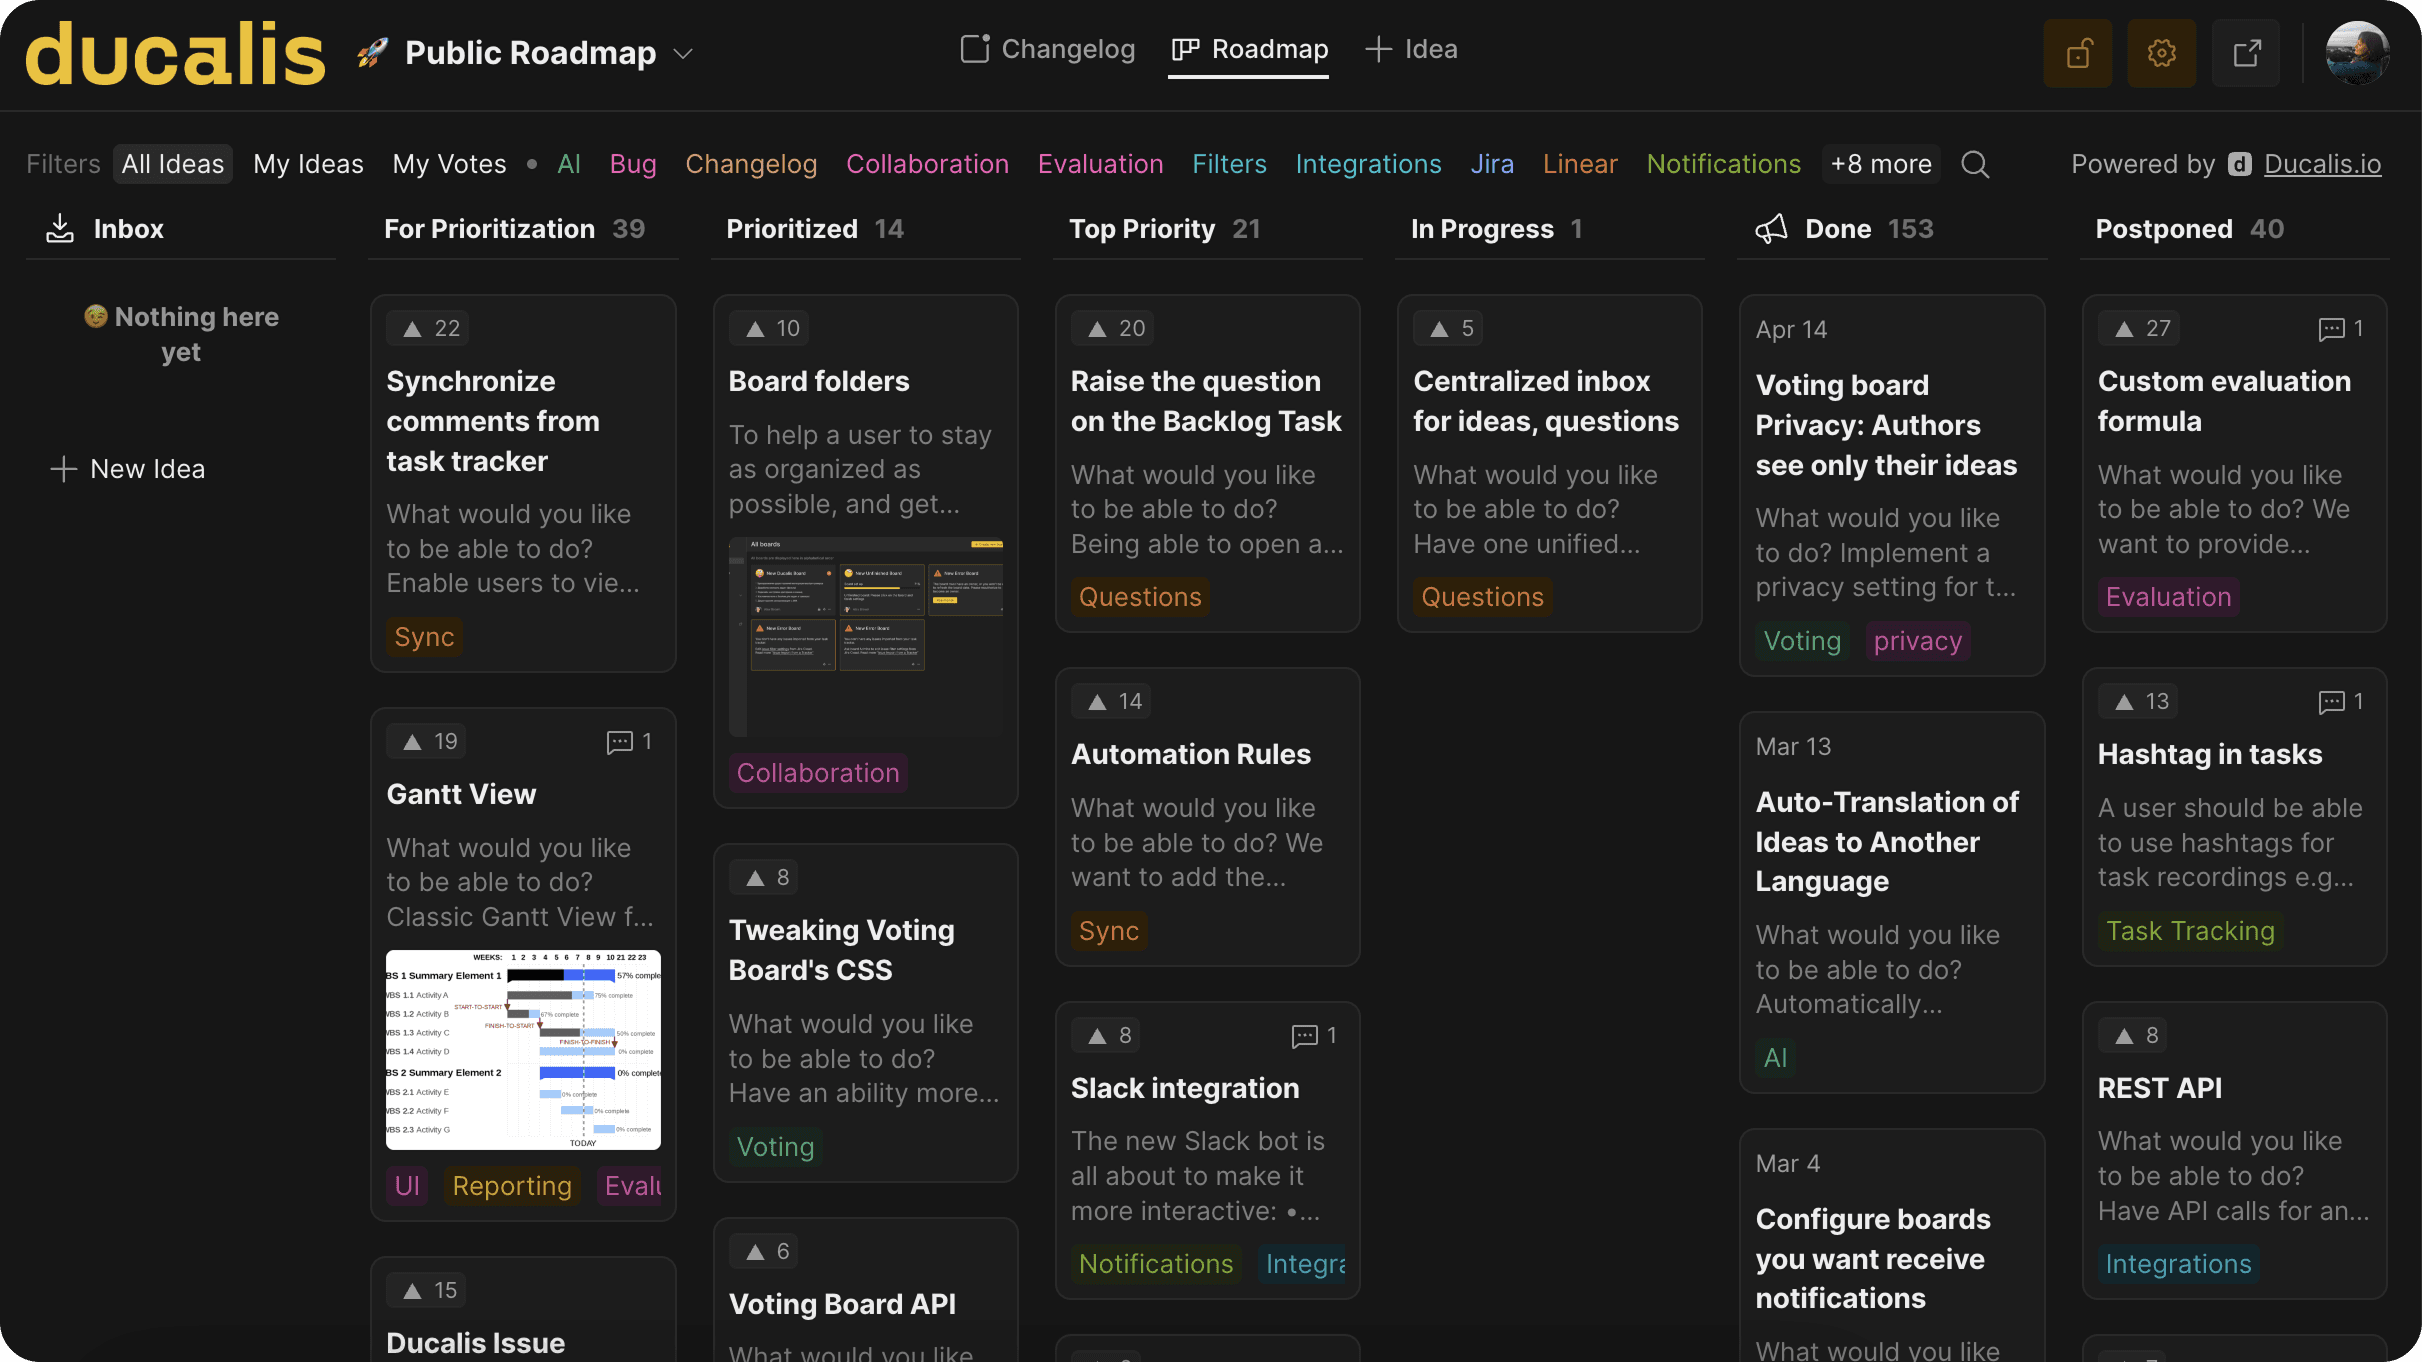Click the Inbox tray icon
Image resolution: width=2422 pixels, height=1362 pixels.
click(60, 228)
